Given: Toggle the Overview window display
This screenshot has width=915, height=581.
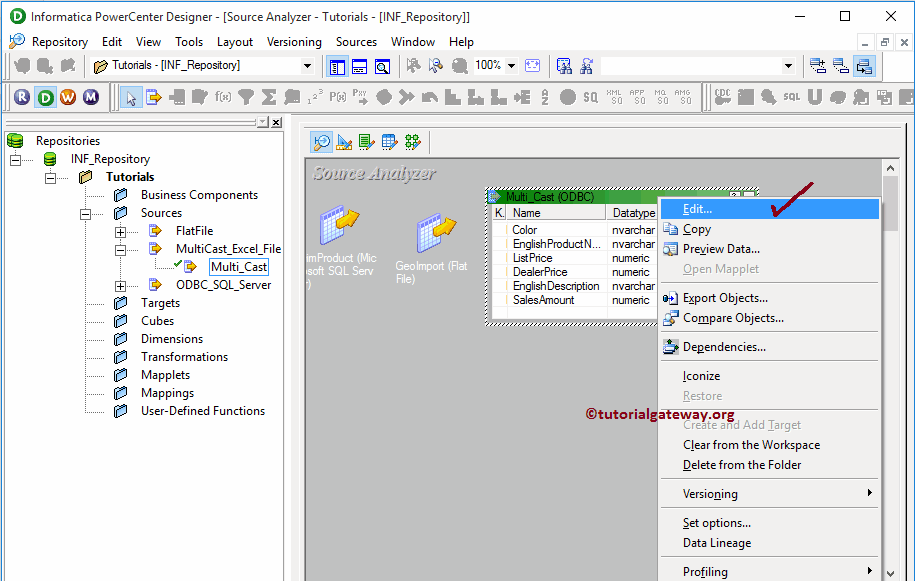Looking at the screenshot, I should (x=381, y=66).
